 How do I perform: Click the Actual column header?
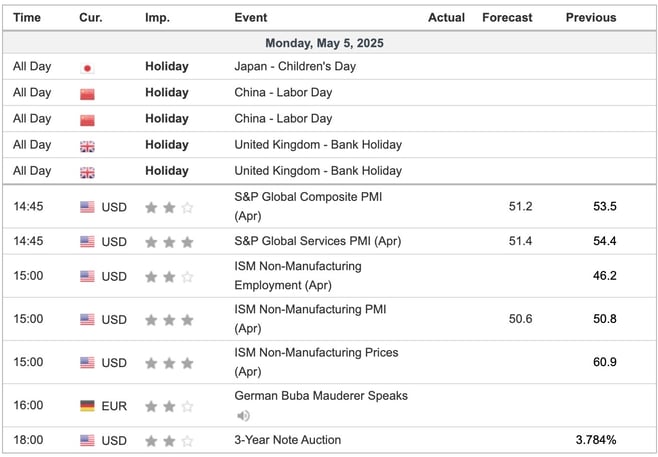point(446,18)
